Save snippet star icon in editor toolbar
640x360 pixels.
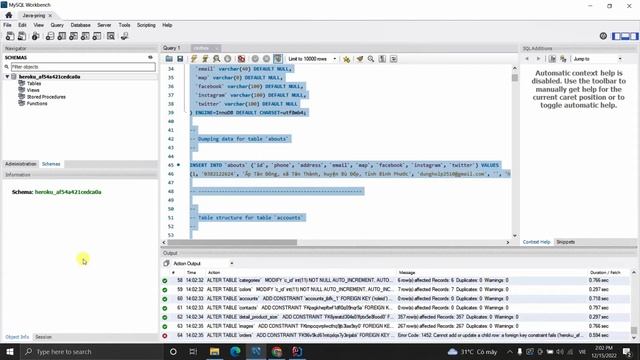coord(346,59)
